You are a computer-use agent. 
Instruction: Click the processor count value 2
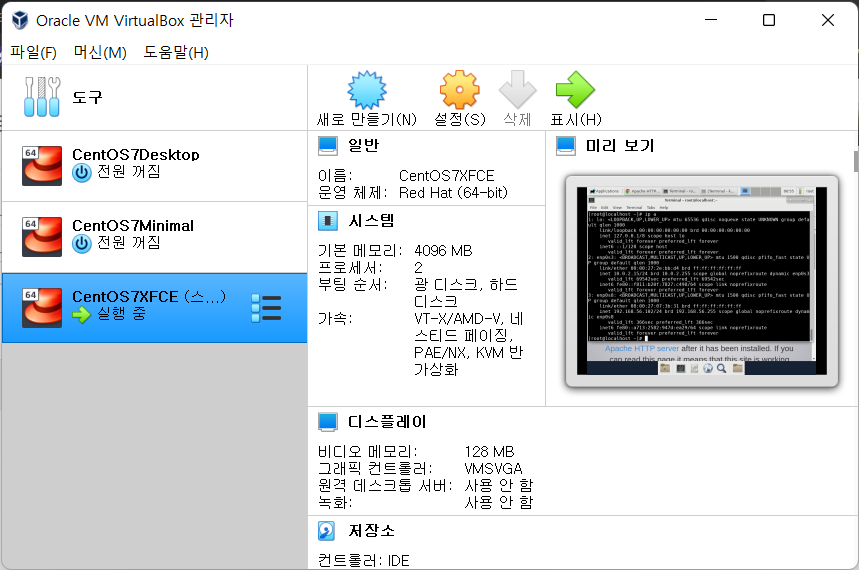tap(419, 268)
